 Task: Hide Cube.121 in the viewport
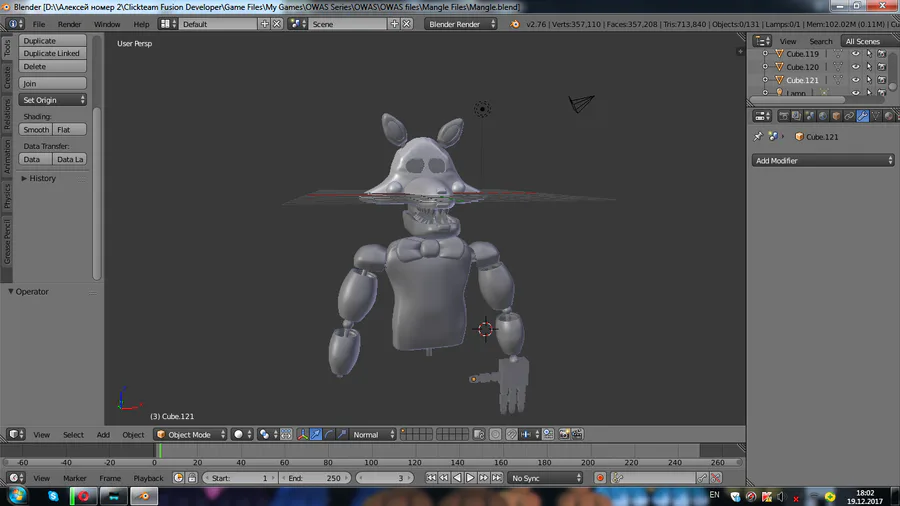coord(855,80)
